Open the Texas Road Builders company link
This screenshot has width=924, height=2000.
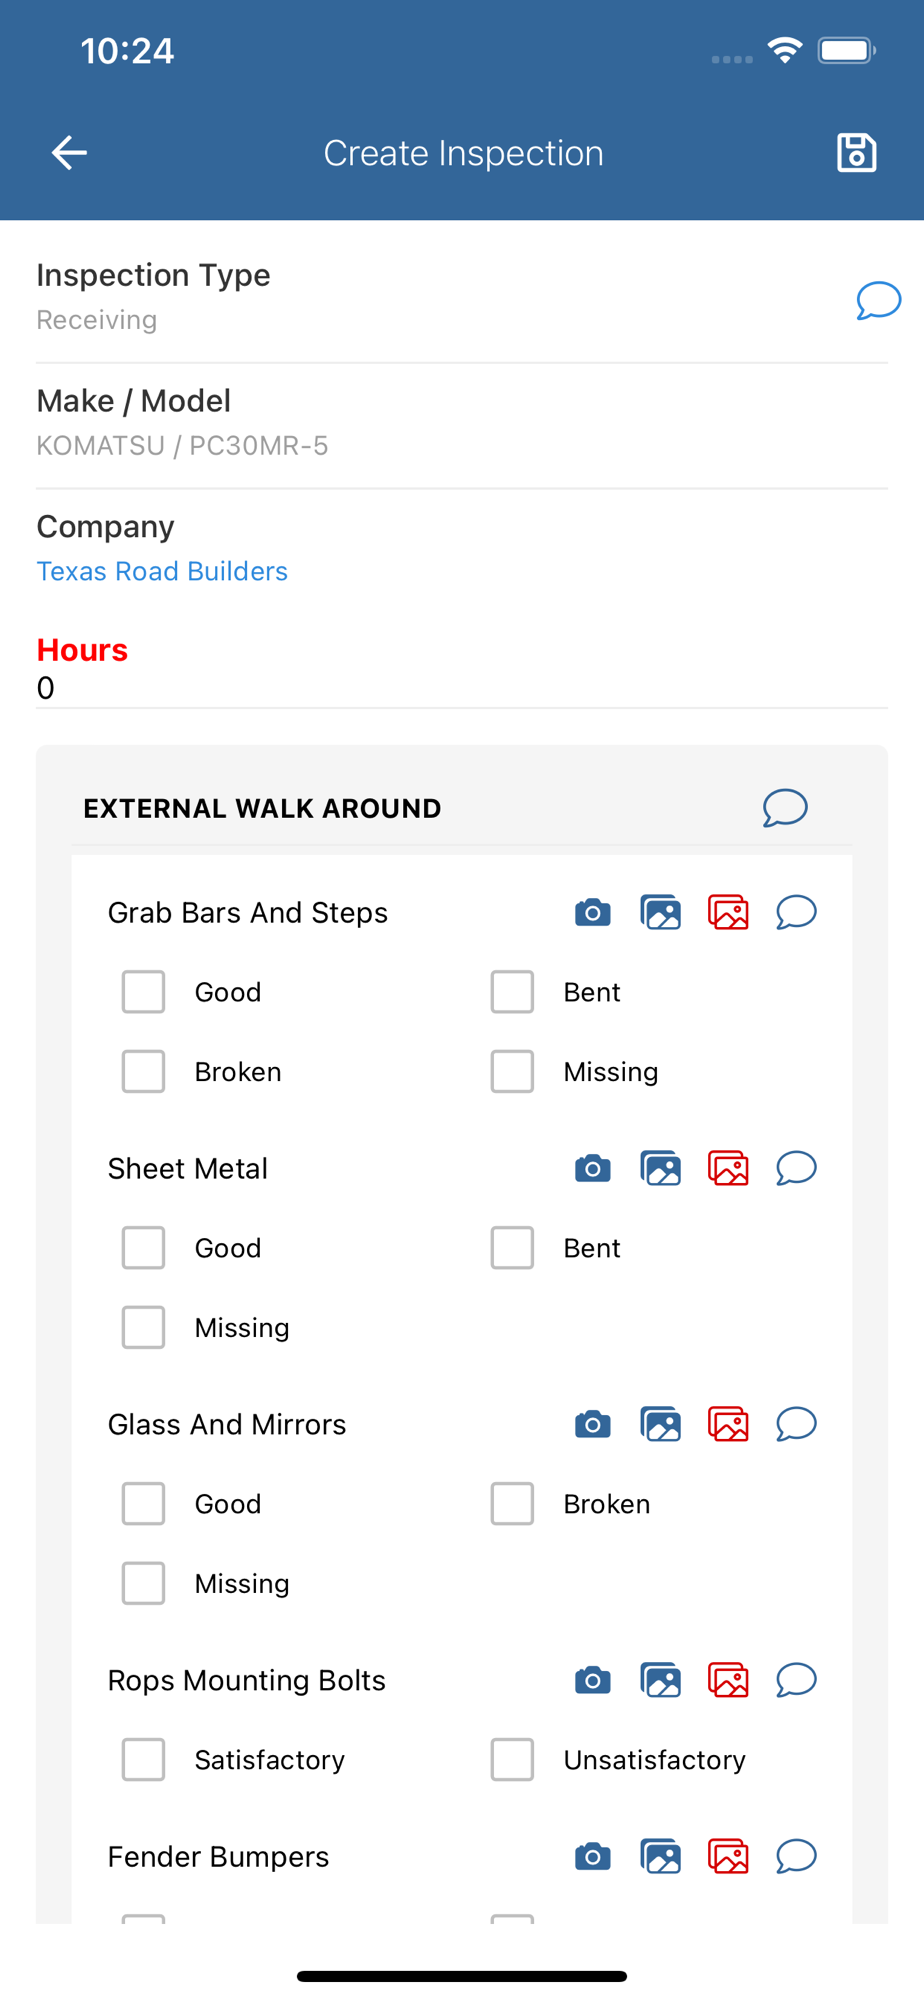(x=162, y=571)
